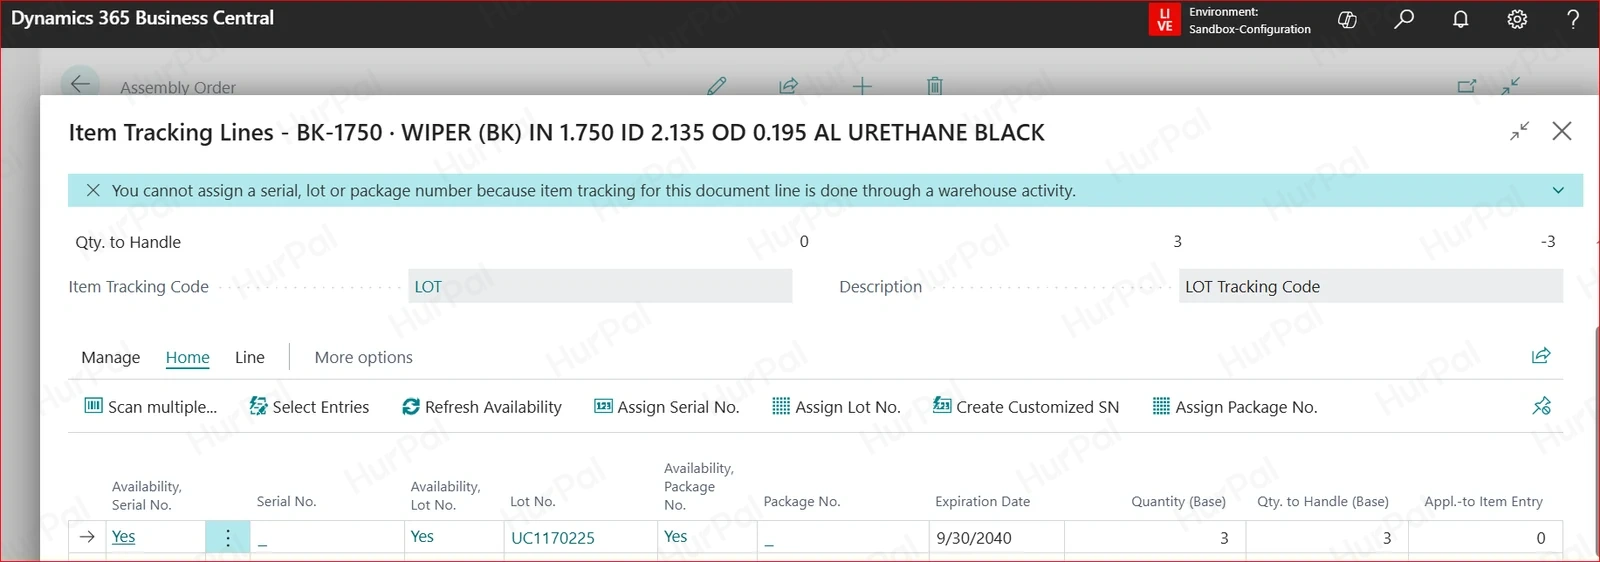Click the pin action bar icon
Viewport: 1600px width, 562px height.
[x=1541, y=406]
